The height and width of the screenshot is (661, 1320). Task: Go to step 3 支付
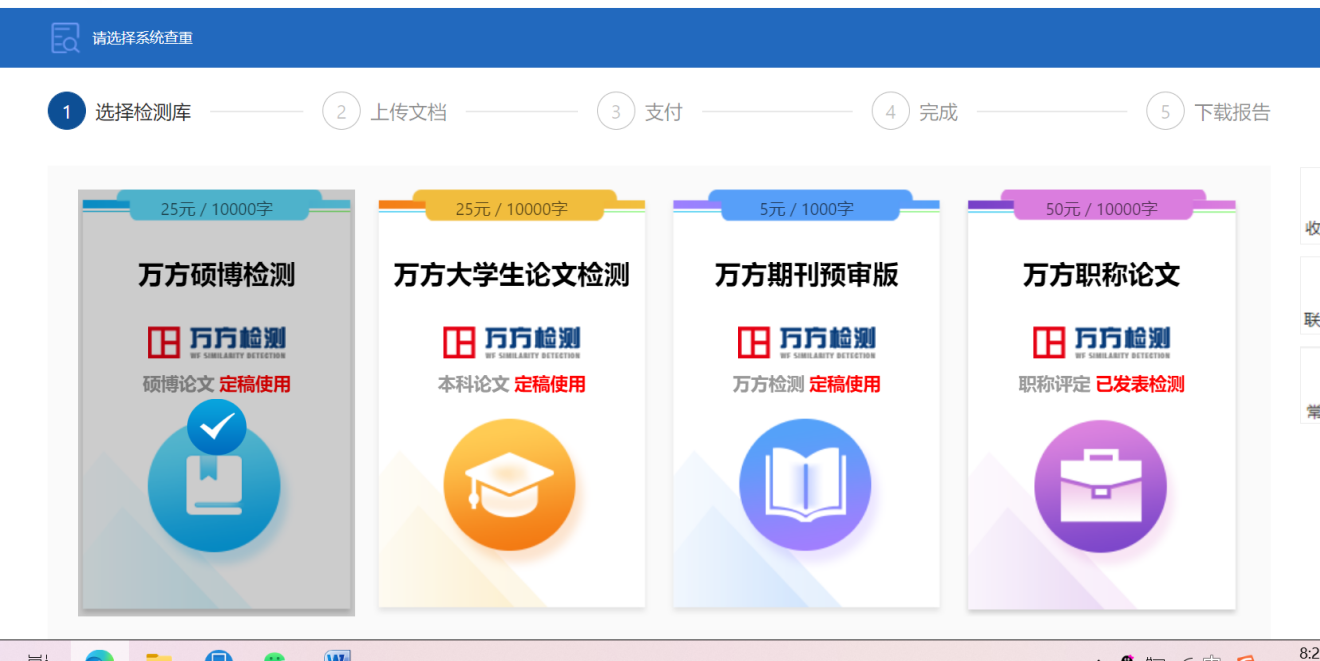(x=640, y=112)
